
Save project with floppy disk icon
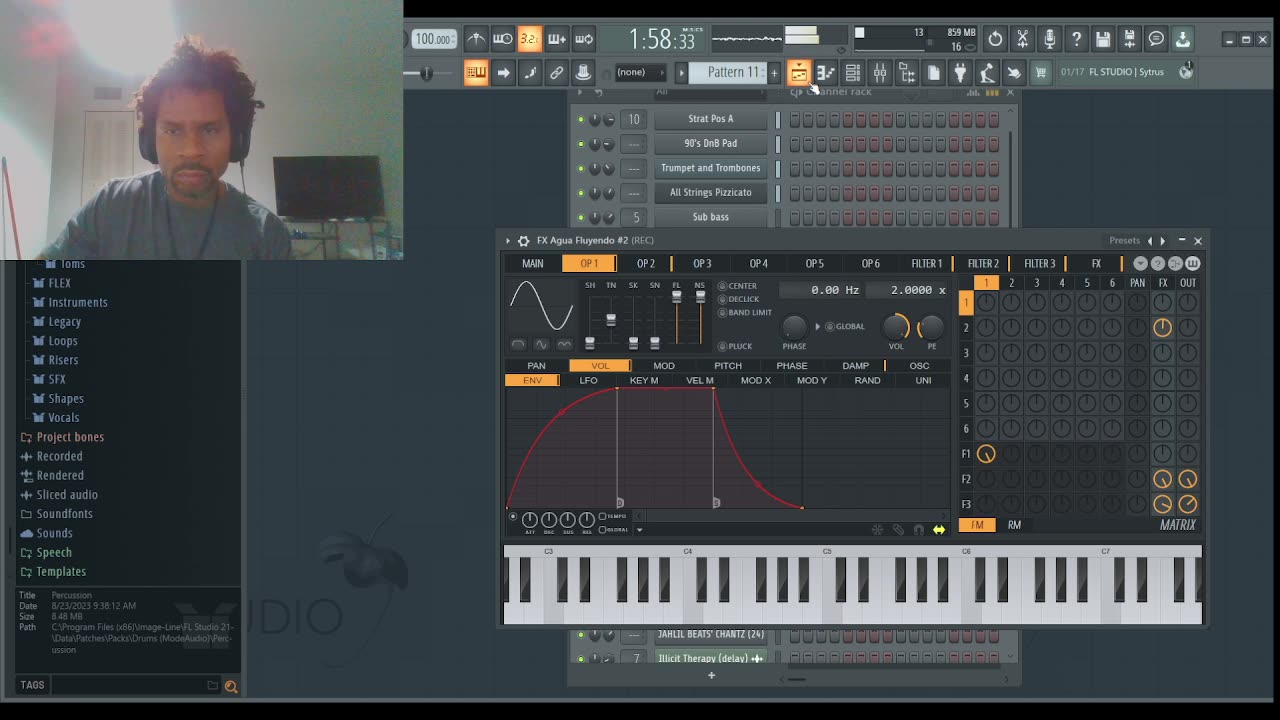[x=1103, y=39]
